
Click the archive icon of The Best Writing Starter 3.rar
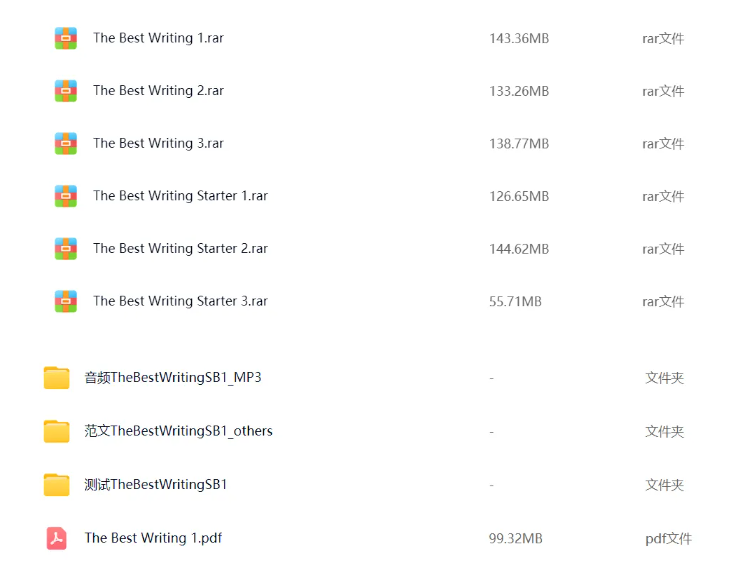coord(66,301)
